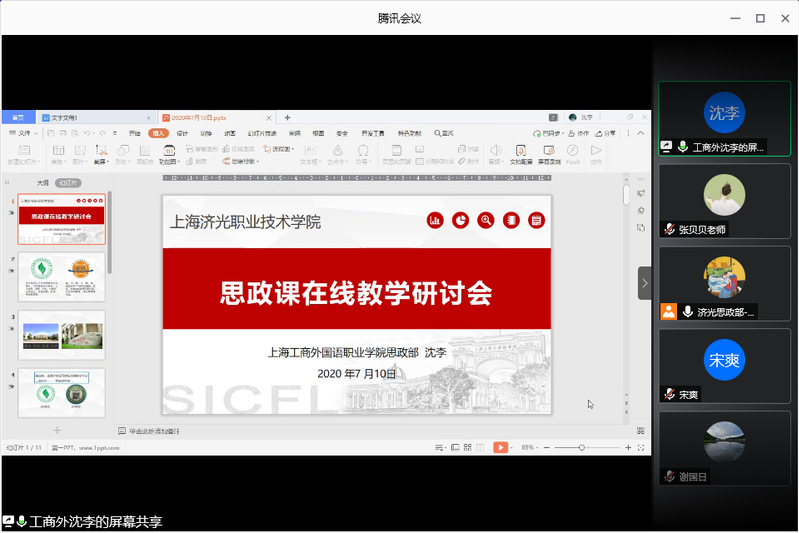The width and height of the screenshot is (799, 533).
Task: Click the add slide plus button under thumbnails
Action: pos(57,430)
